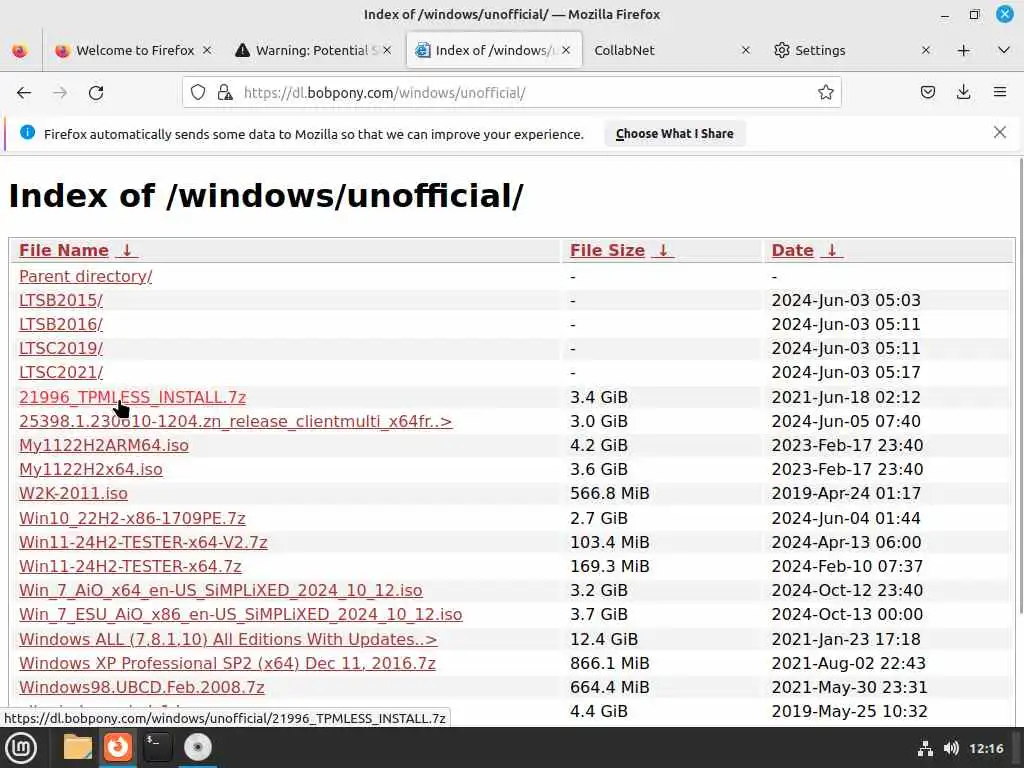Show site security padlock info
The width and height of the screenshot is (1024, 768).
click(x=225, y=93)
